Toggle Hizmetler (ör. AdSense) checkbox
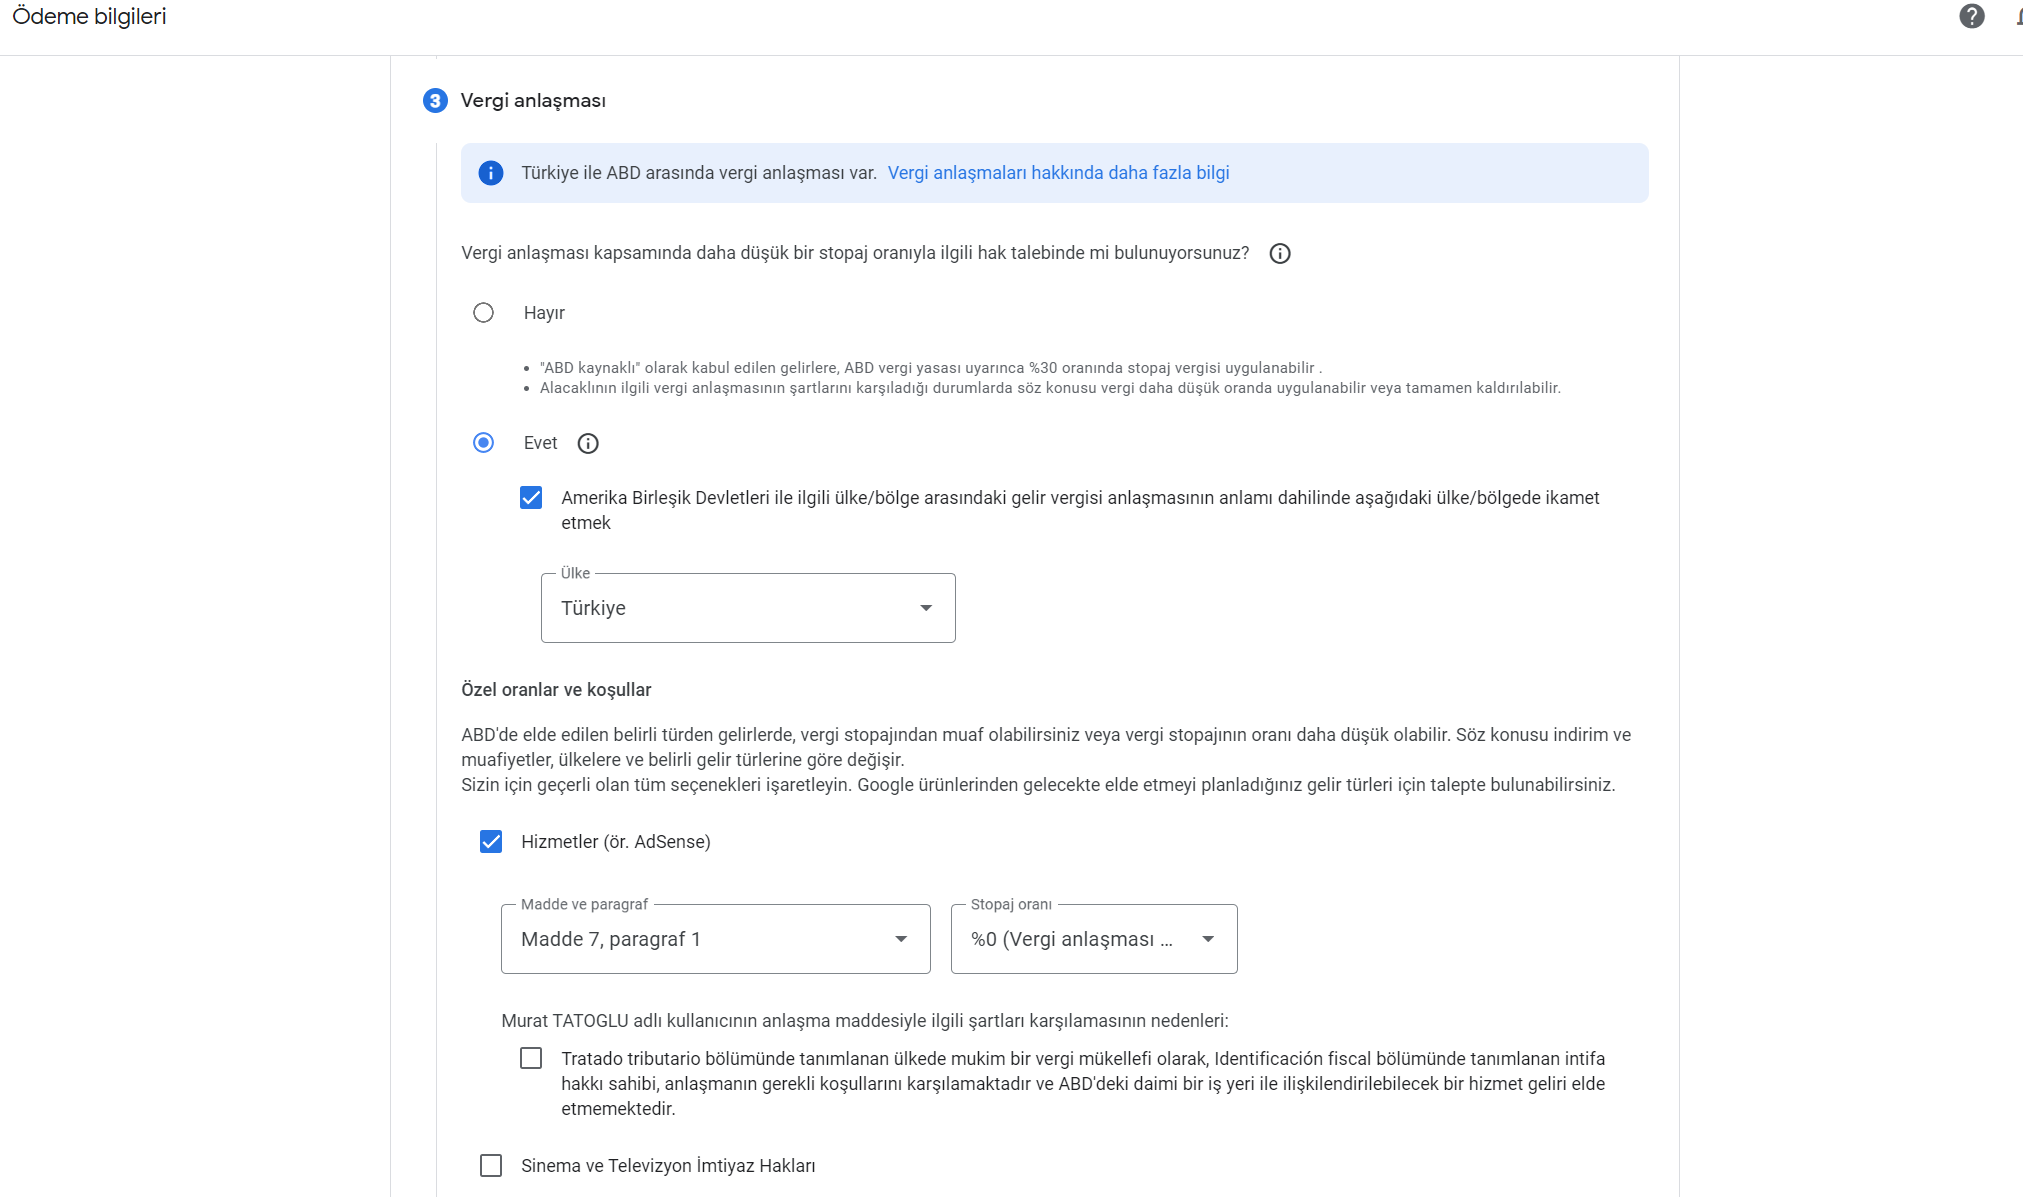This screenshot has height=1197, width=2023. (x=491, y=842)
